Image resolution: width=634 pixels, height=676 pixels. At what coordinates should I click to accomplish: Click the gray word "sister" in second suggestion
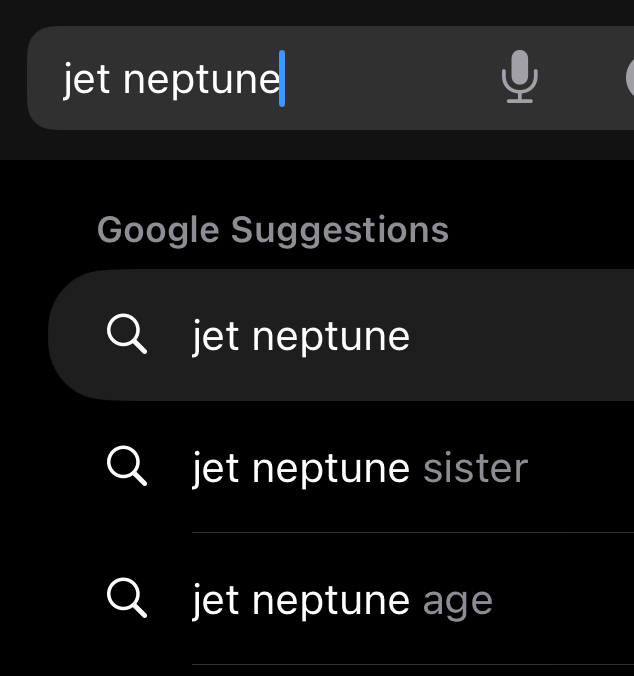pyautogui.click(x=475, y=468)
